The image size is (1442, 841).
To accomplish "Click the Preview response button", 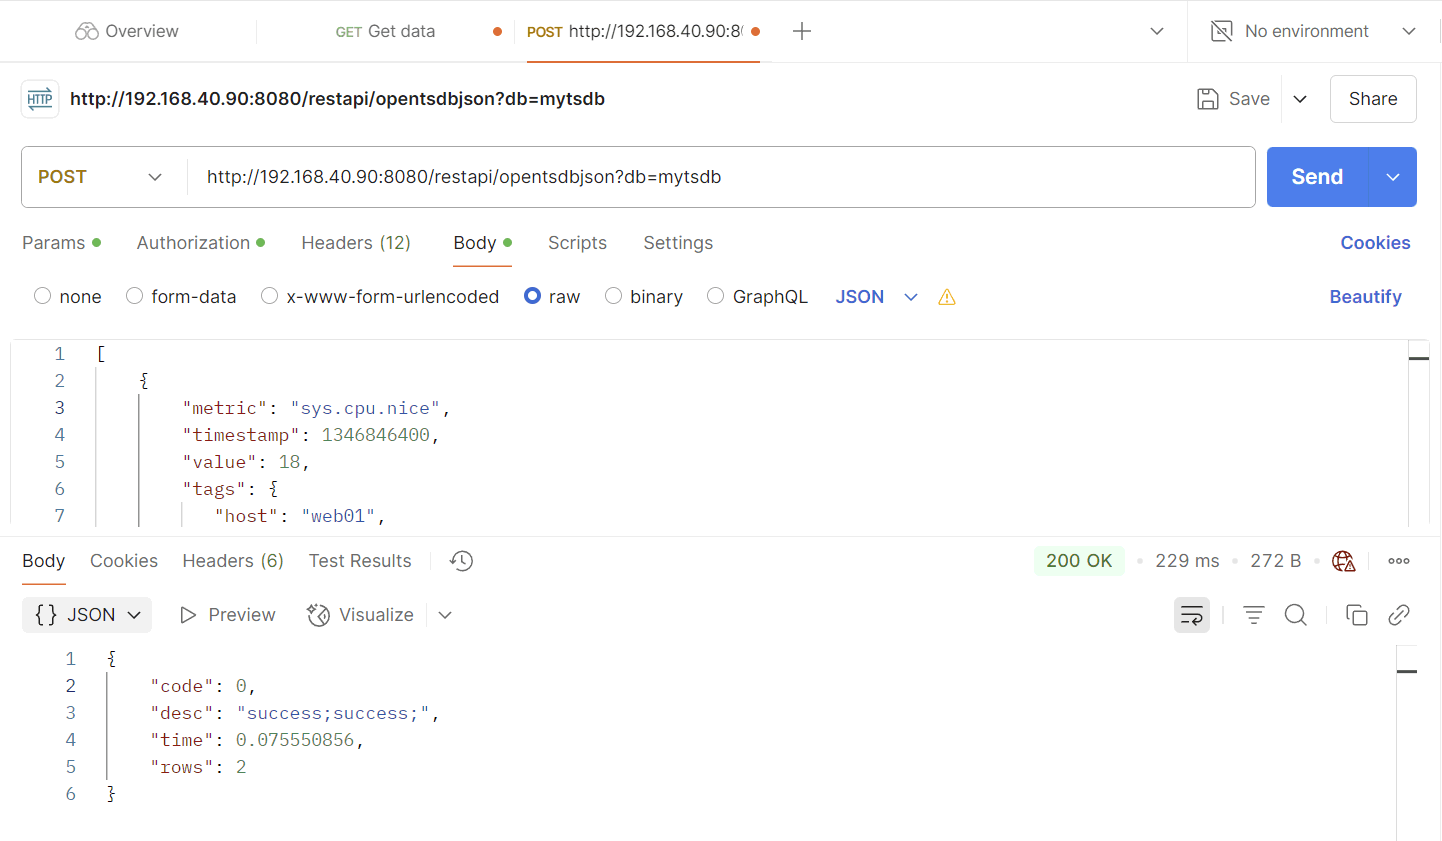I will [227, 615].
